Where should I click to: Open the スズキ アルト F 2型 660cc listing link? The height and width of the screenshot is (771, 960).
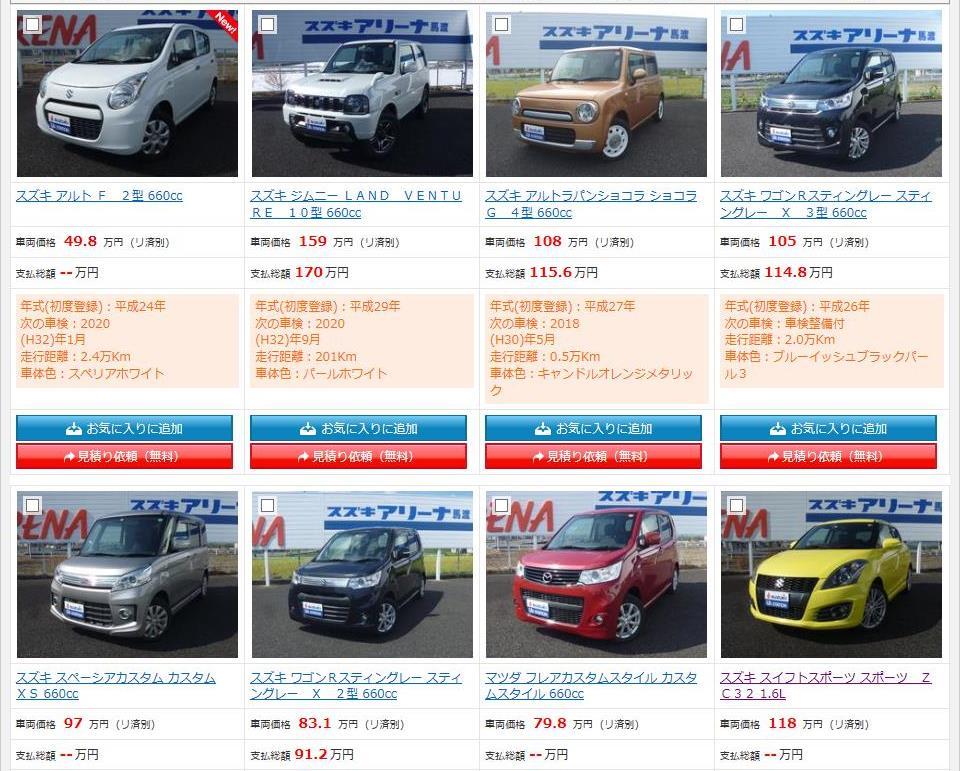tap(99, 196)
